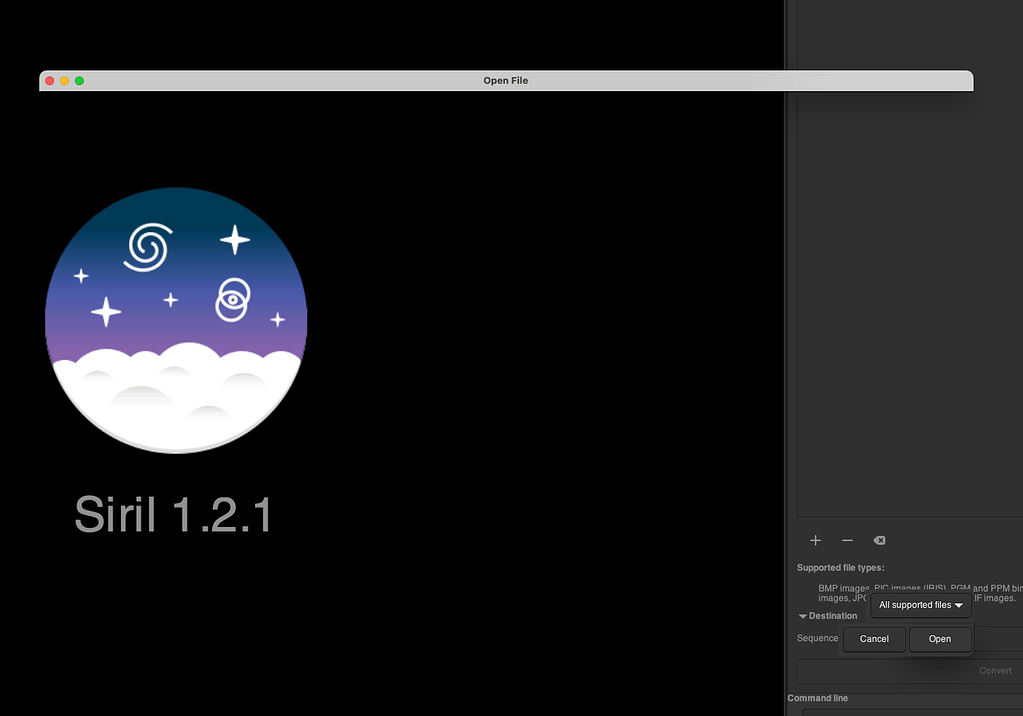Add files to convert using the plus icon
1023x716 pixels.
click(x=815, y=540)
